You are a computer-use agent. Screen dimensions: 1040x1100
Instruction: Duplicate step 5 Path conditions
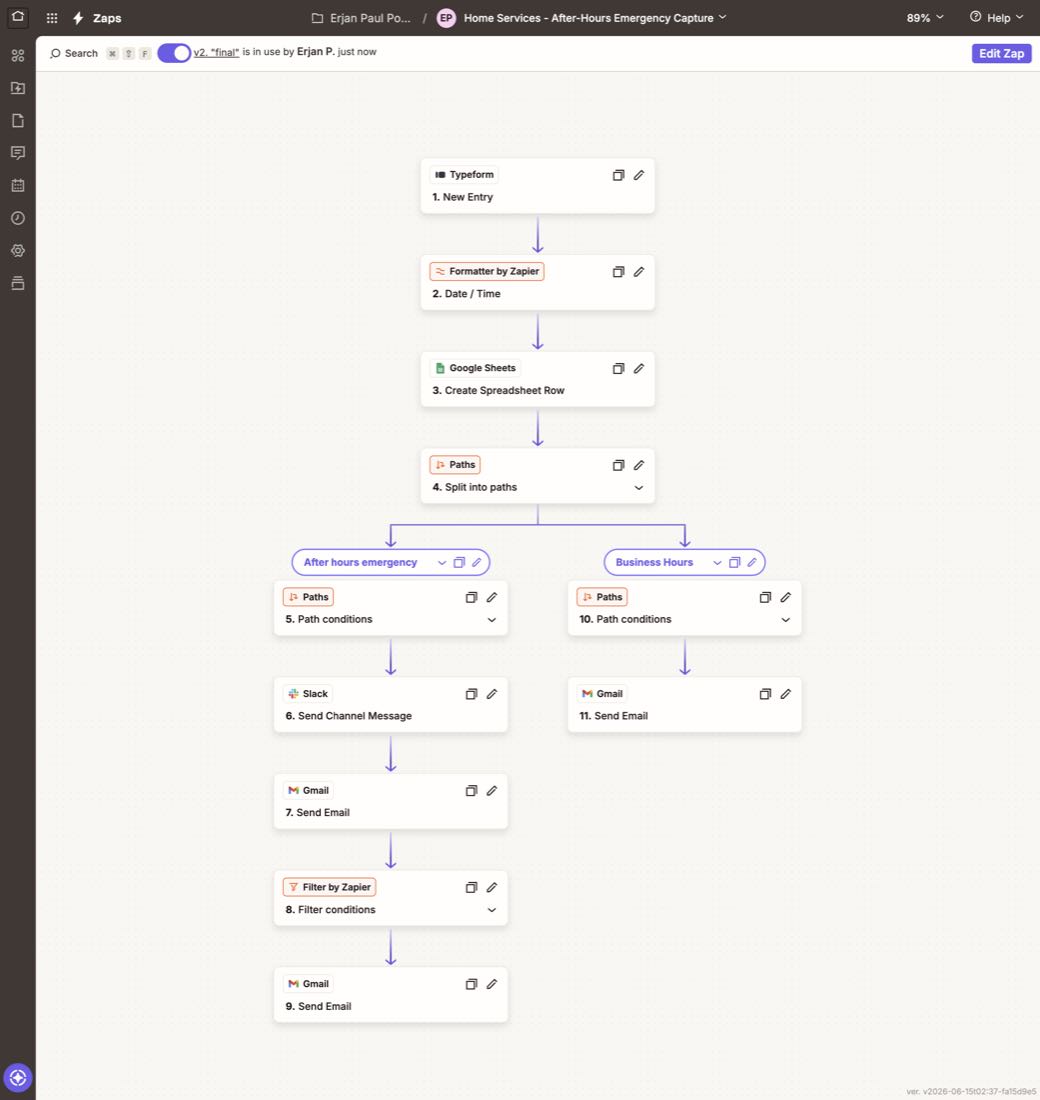[x=472, y=598]
